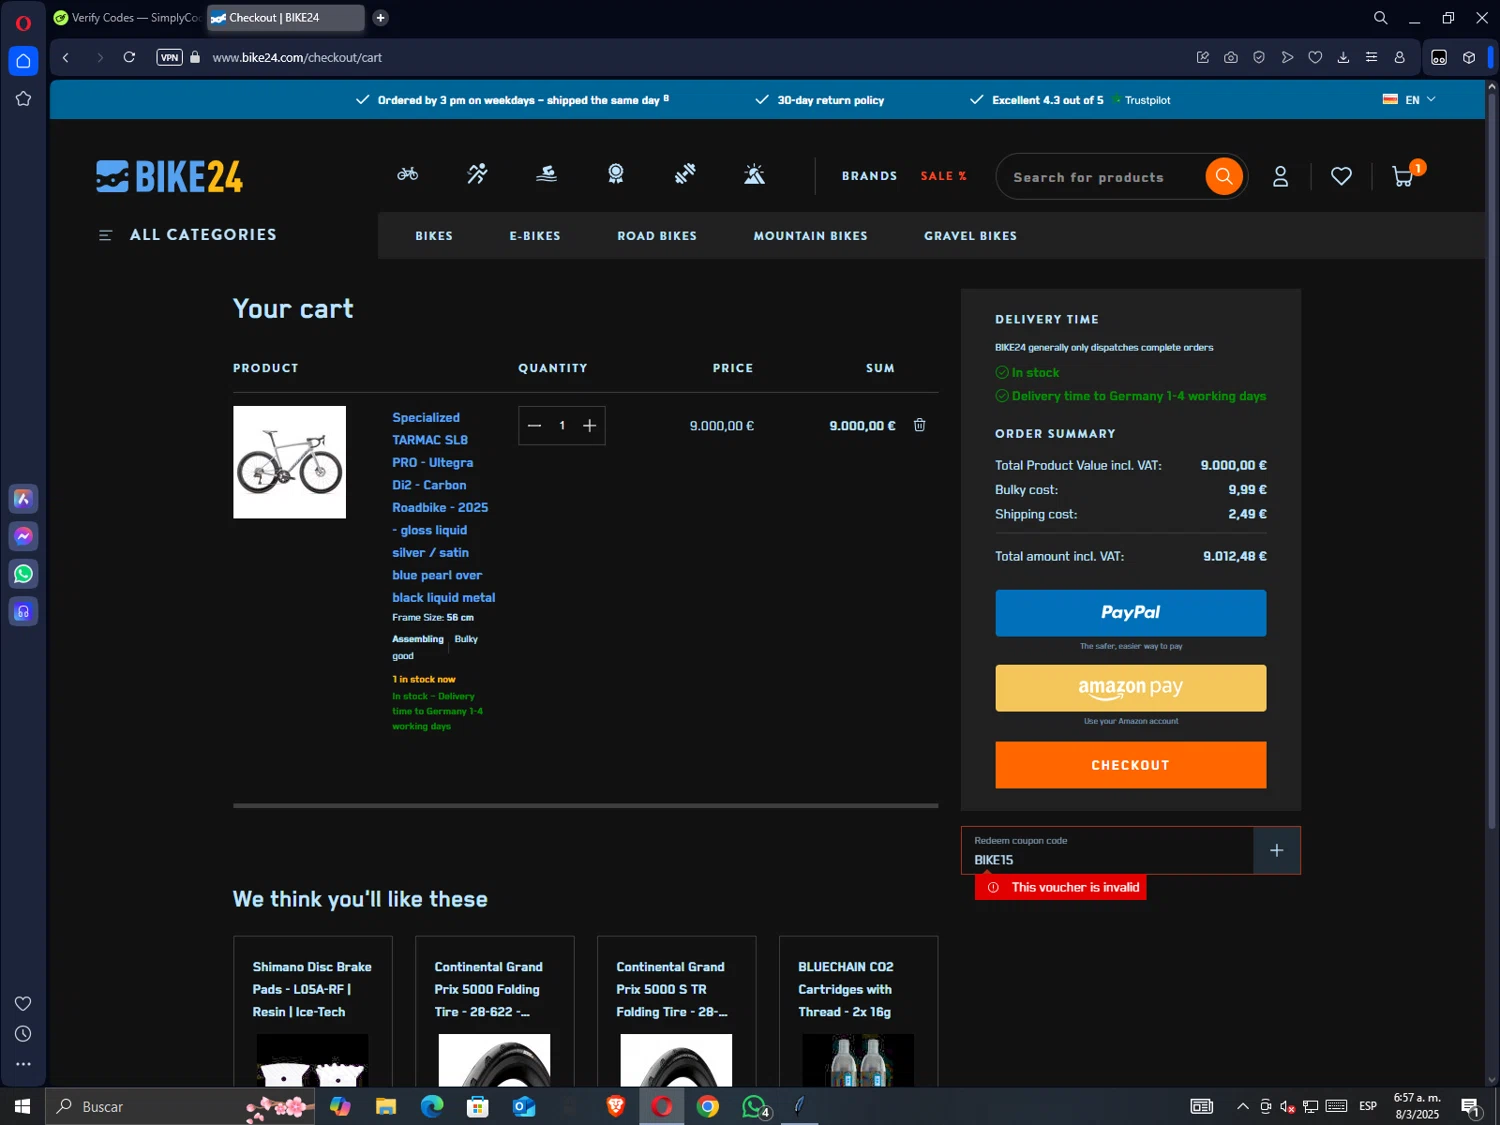Open Continental Grand Prix 5000 Folding Tire card
The height and width of the screenshot is (1125, 1500).
494,1011
